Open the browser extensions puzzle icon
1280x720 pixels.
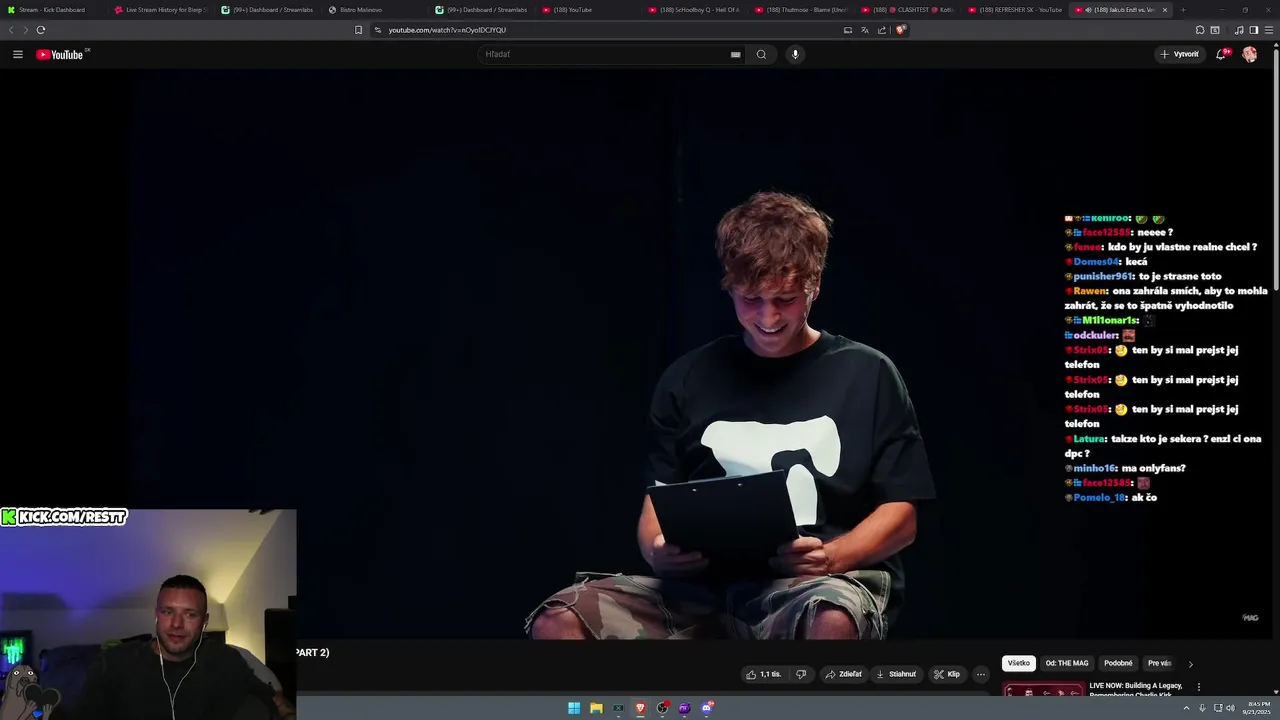tap(1200, 30)
